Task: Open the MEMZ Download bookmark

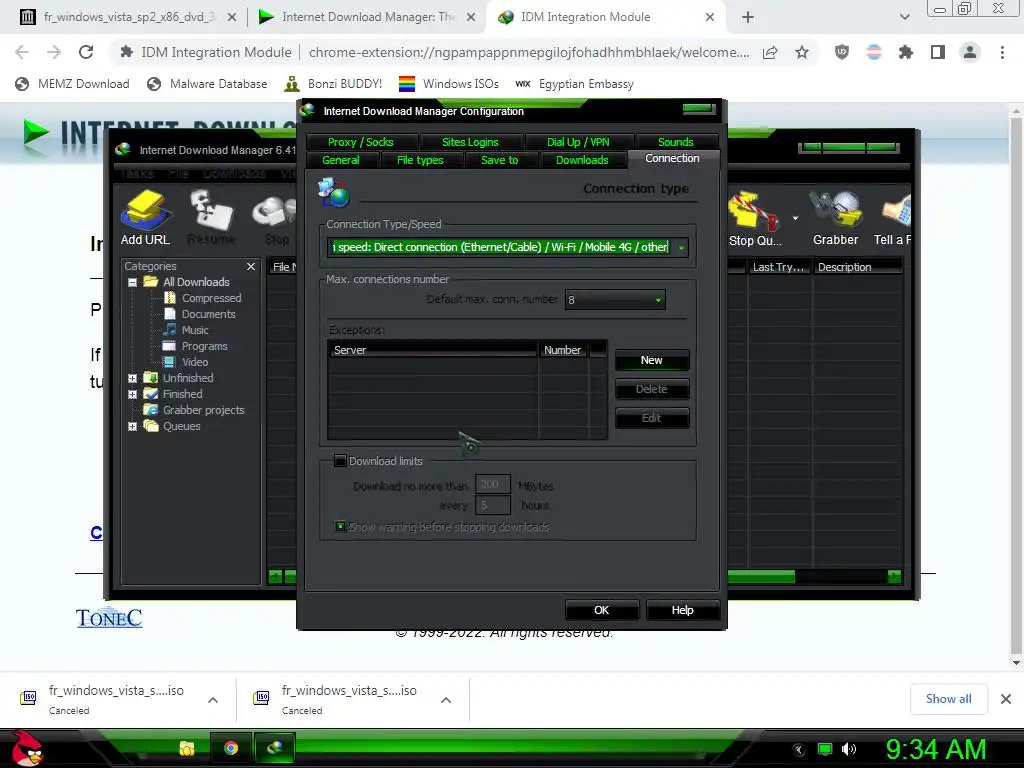Action: pos(72,84)
